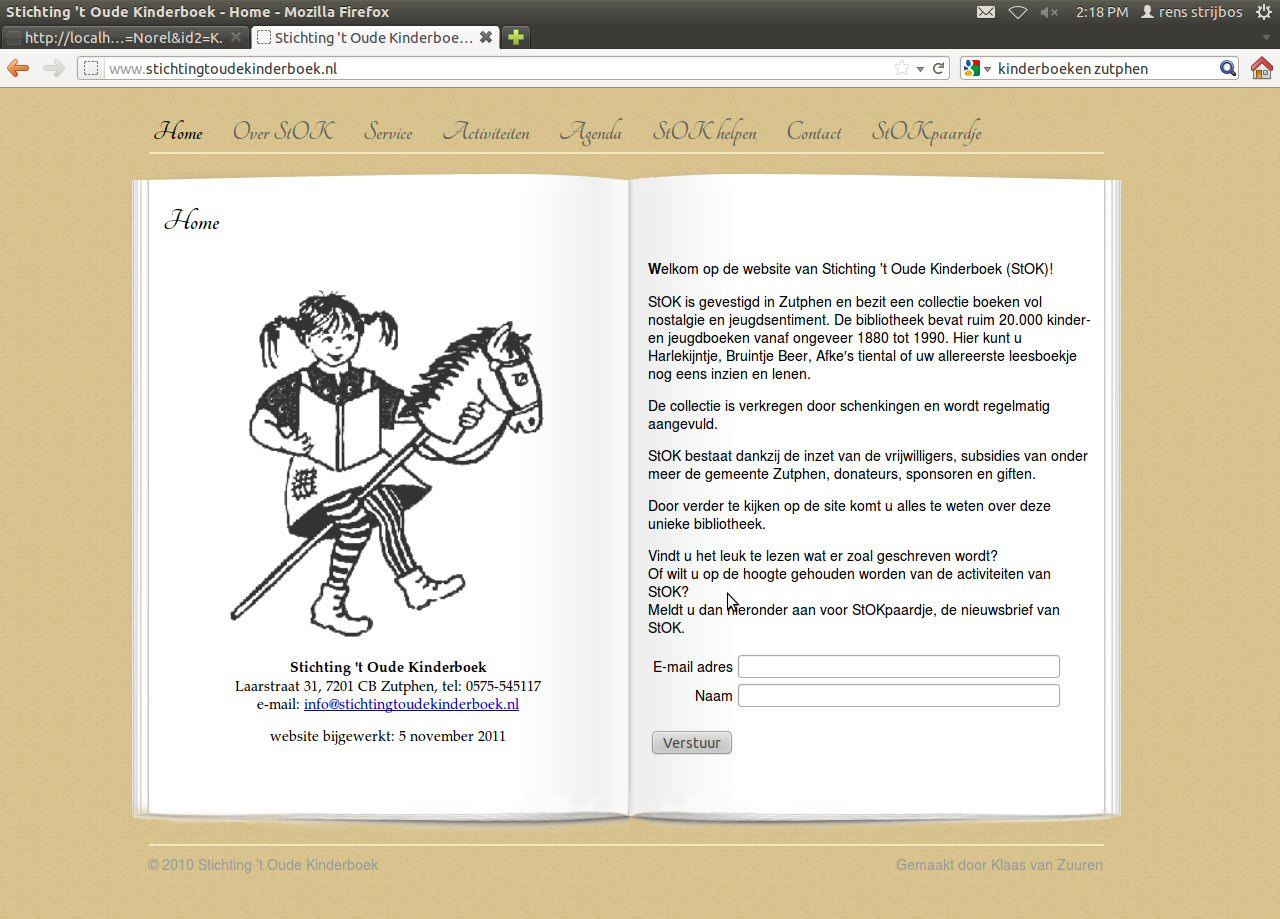The width and height of the screenshot is (1280, 919).
Task: Open the system power/settings gear menu
Action: click(1263, 12)
